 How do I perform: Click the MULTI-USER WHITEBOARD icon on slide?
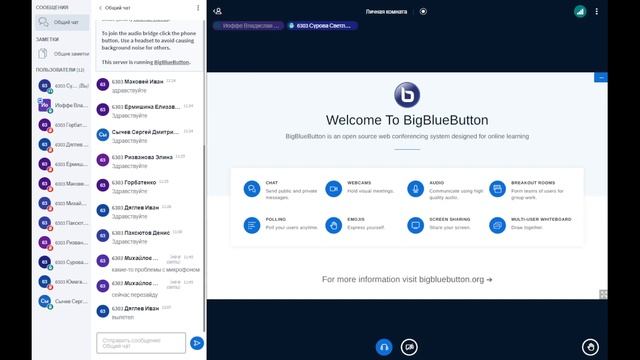497,225
